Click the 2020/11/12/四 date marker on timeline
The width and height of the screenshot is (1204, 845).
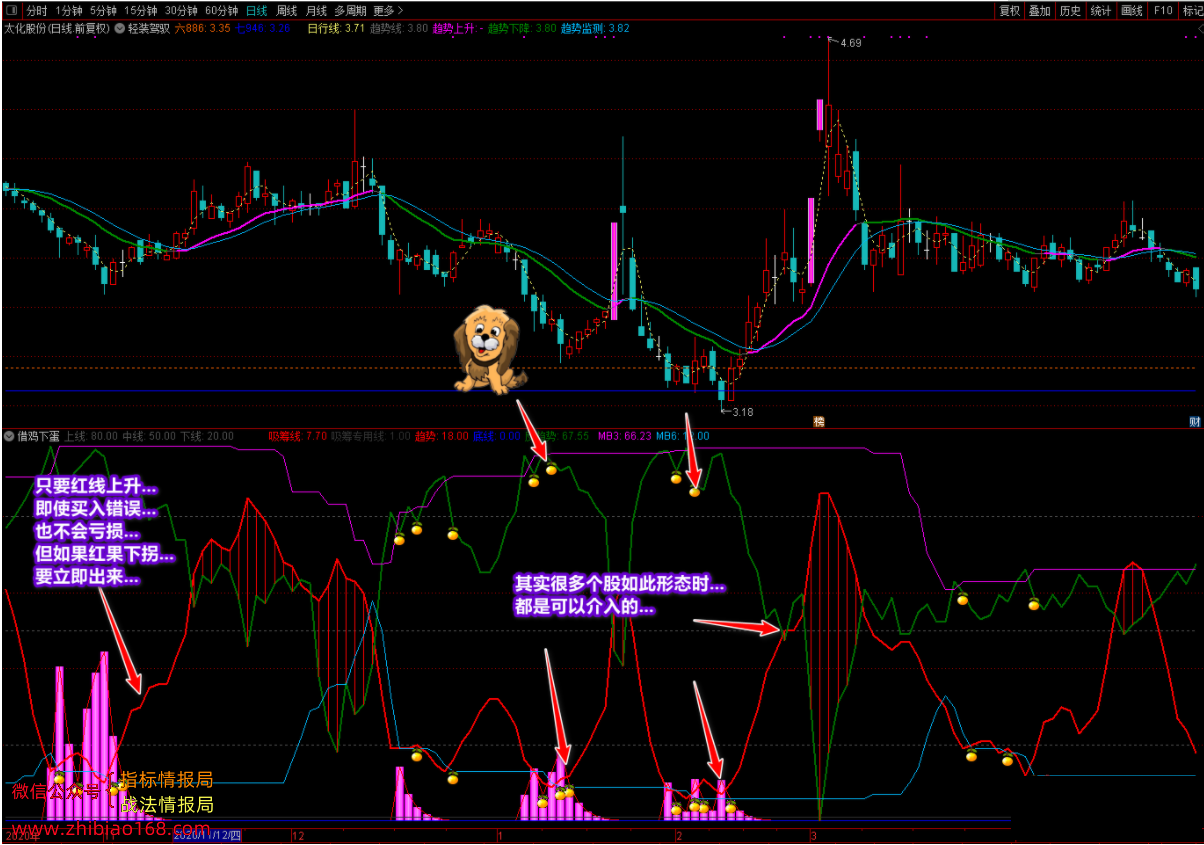[x=208, y=834]
